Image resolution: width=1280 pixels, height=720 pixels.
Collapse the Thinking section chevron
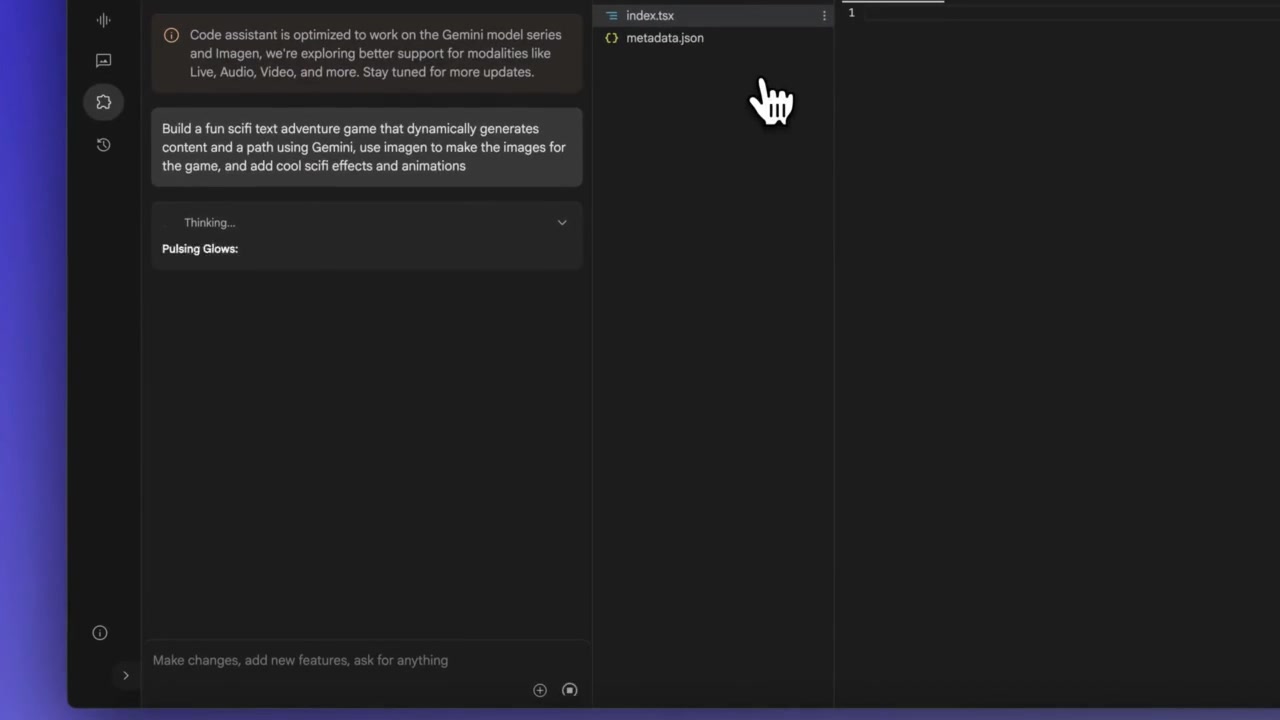pos(562,223)
